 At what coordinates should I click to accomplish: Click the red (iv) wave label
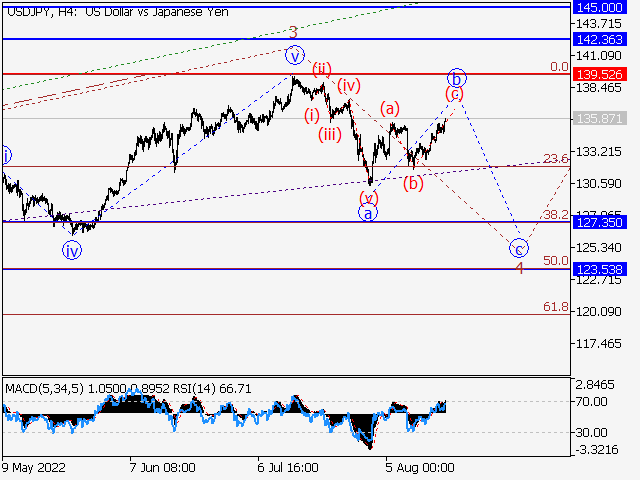[349, 86]
